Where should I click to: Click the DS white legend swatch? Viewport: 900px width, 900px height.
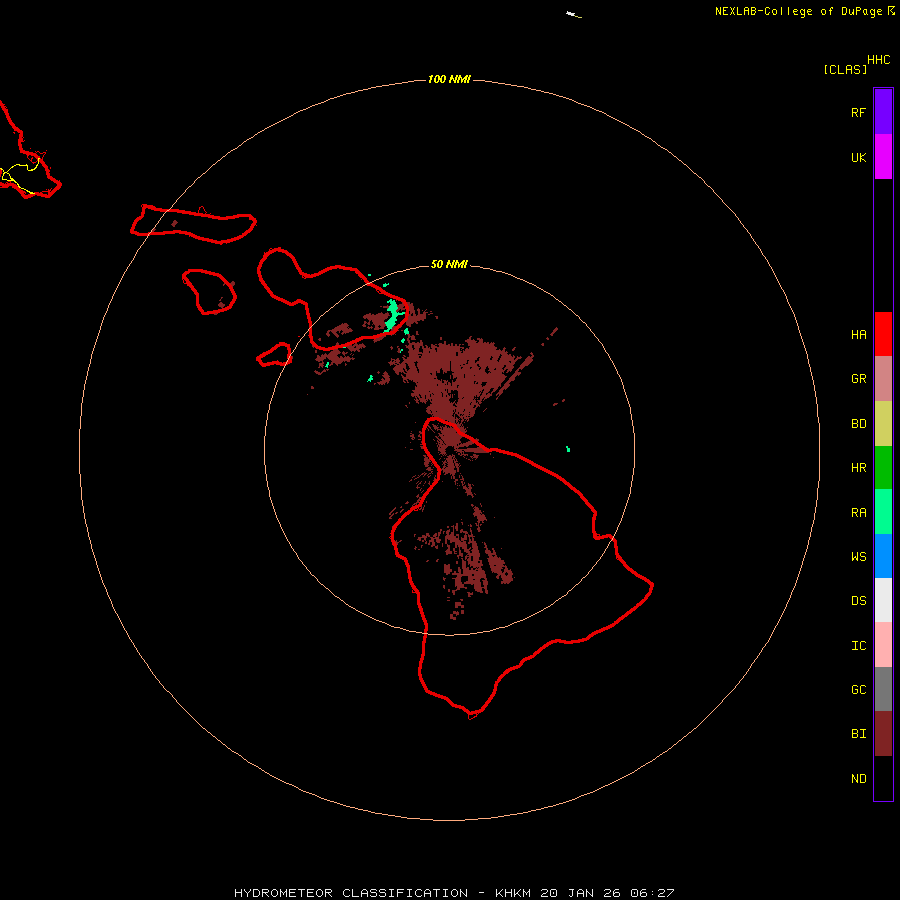(x=883, y=600)
